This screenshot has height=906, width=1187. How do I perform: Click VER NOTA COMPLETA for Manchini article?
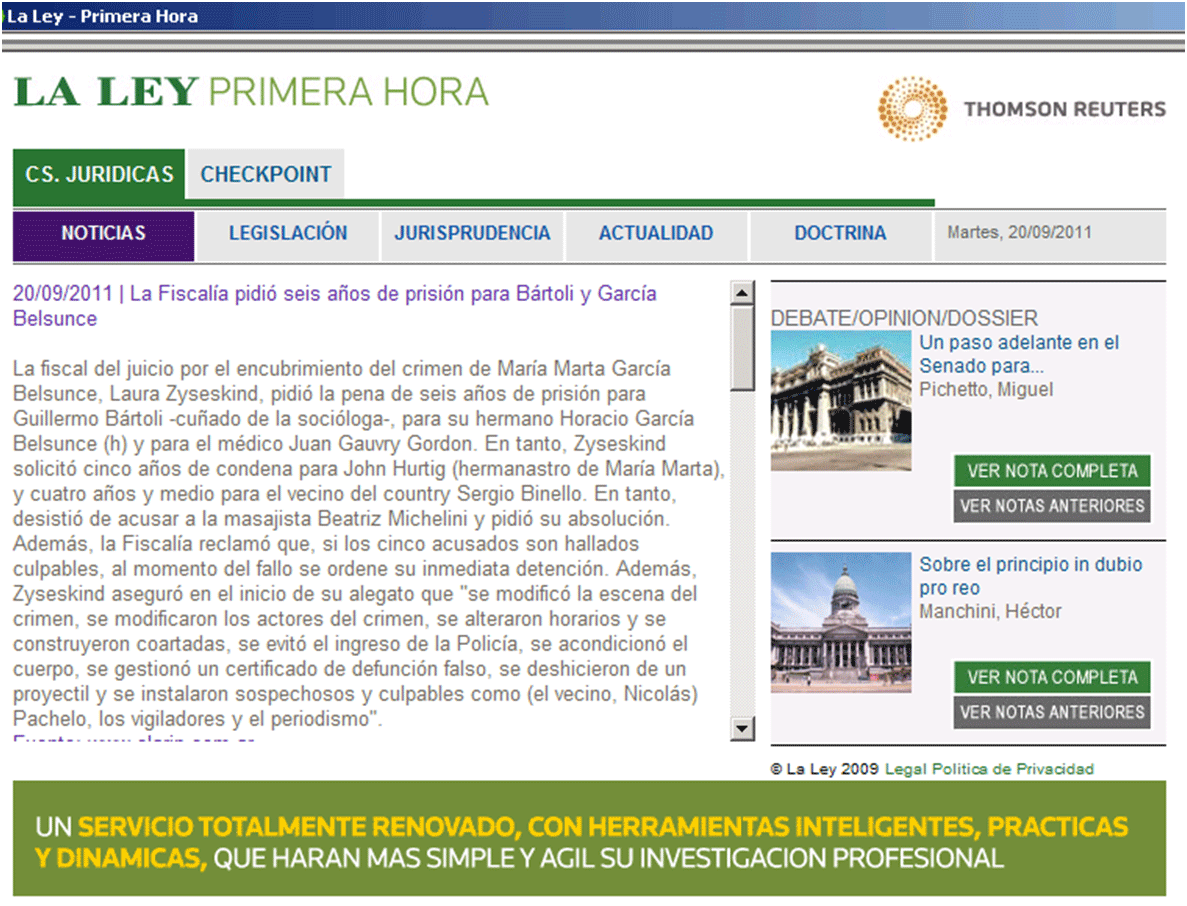point(1052,677)
